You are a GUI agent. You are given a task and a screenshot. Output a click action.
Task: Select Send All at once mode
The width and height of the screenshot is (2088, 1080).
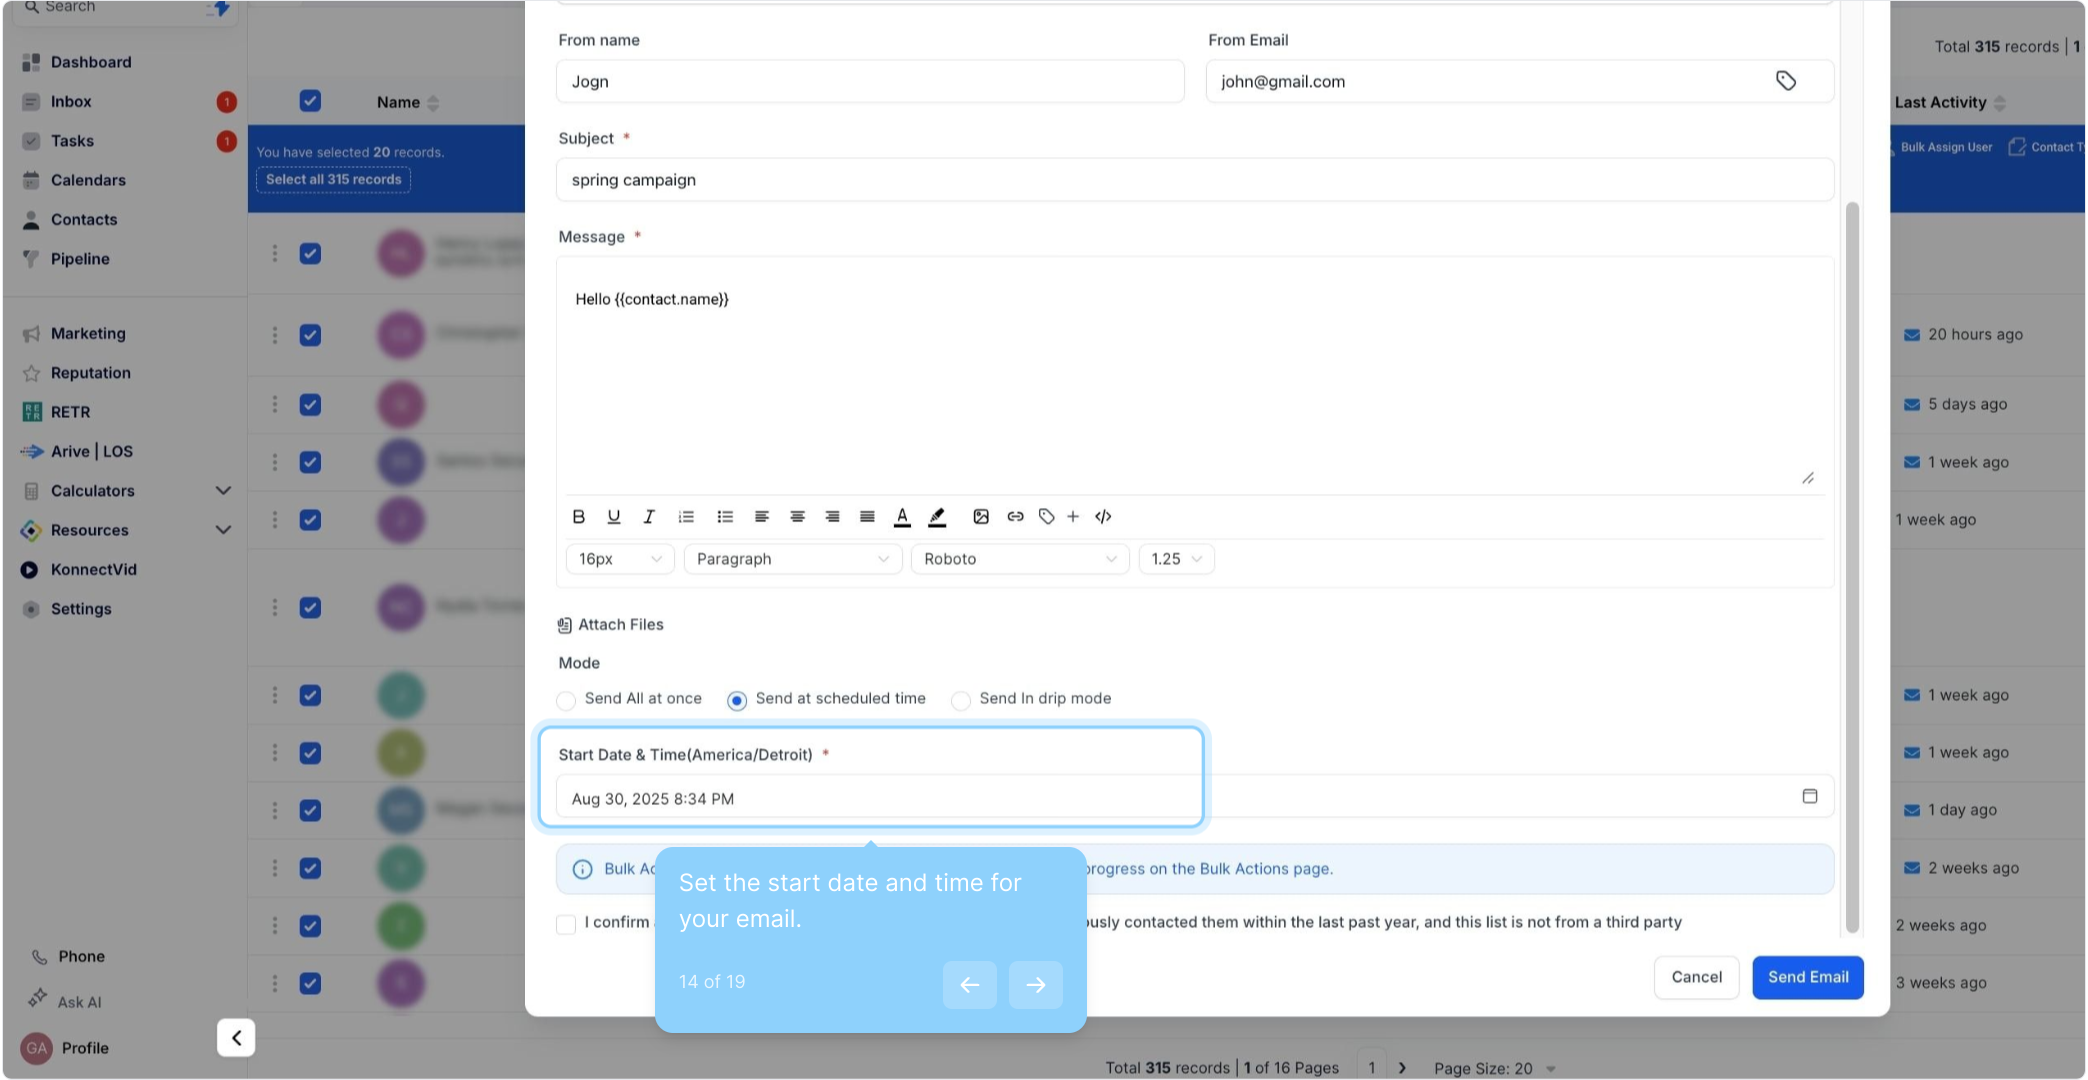pos(567,700)
